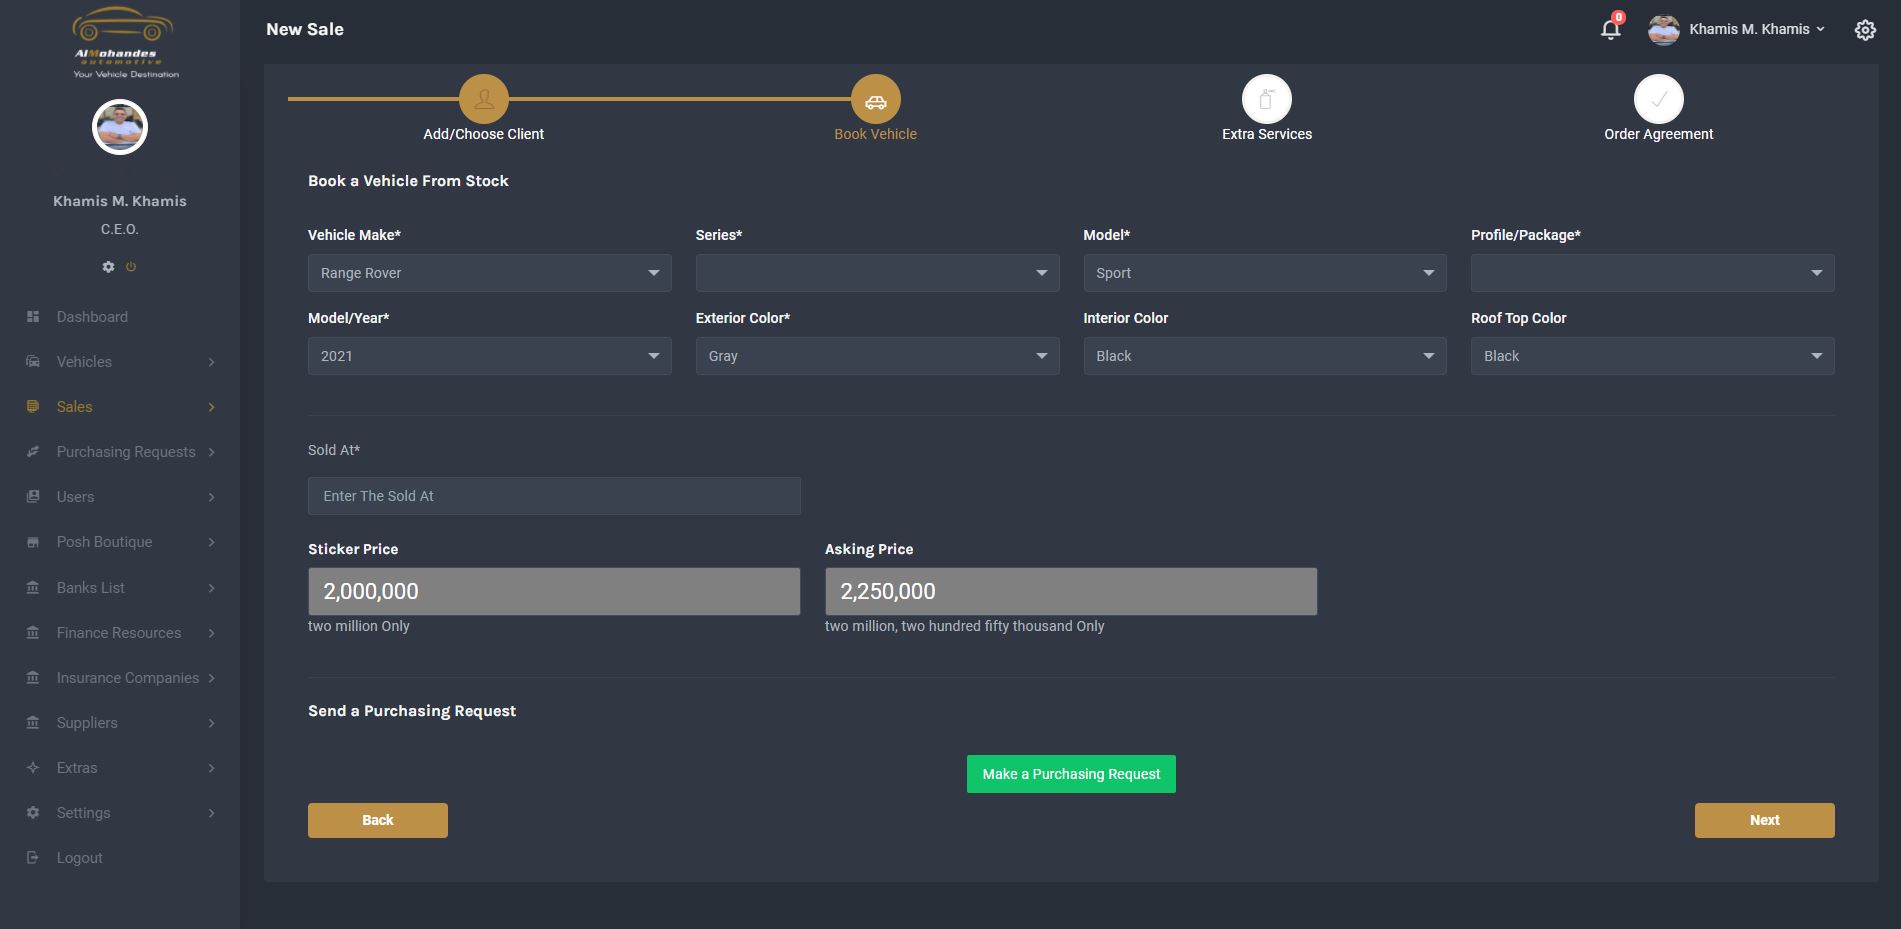The width and height of the screenshot is (1901, 929).
Task: Open the Suppliers menu item
Action: (87, 723)
